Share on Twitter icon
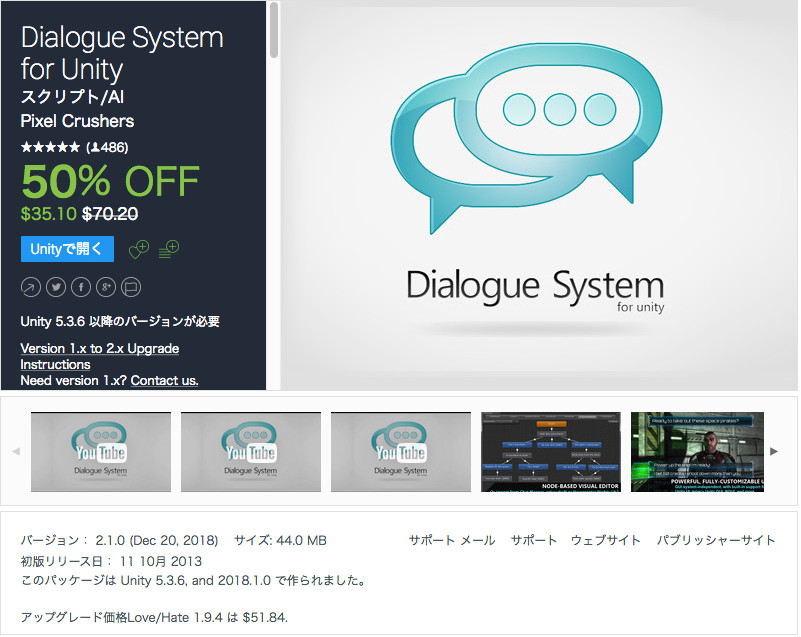Image resolution: width=801 pixels, height=637 pixels. (x=56, y=287)
